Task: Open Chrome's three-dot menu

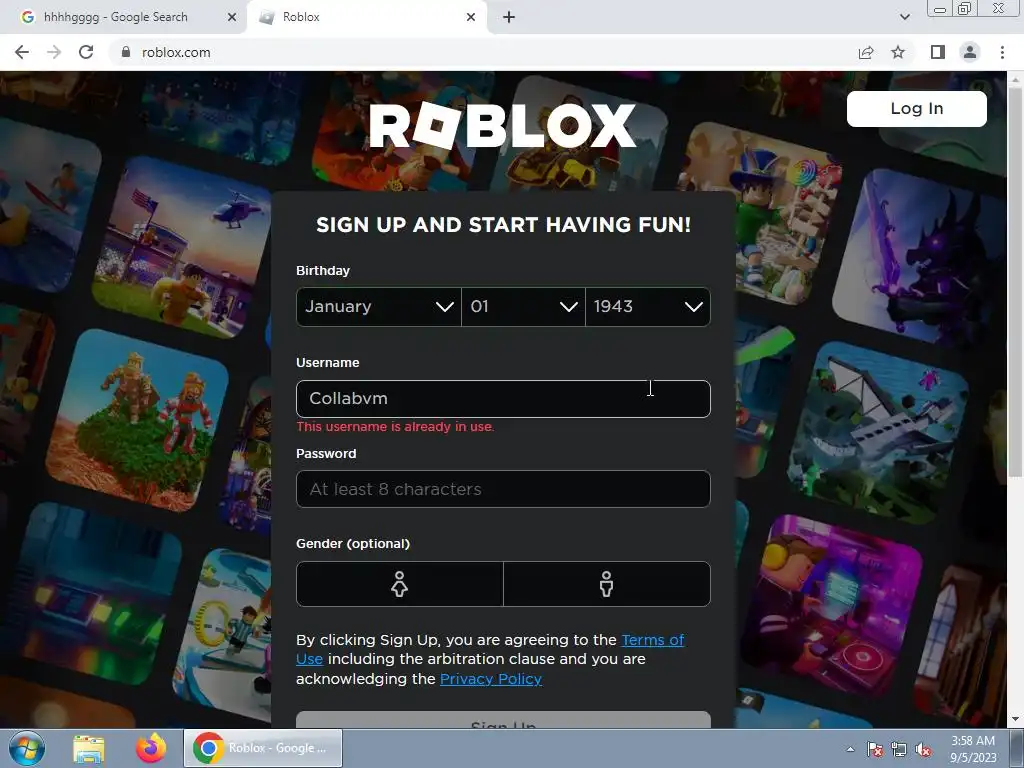Action: pos(1002,52)
